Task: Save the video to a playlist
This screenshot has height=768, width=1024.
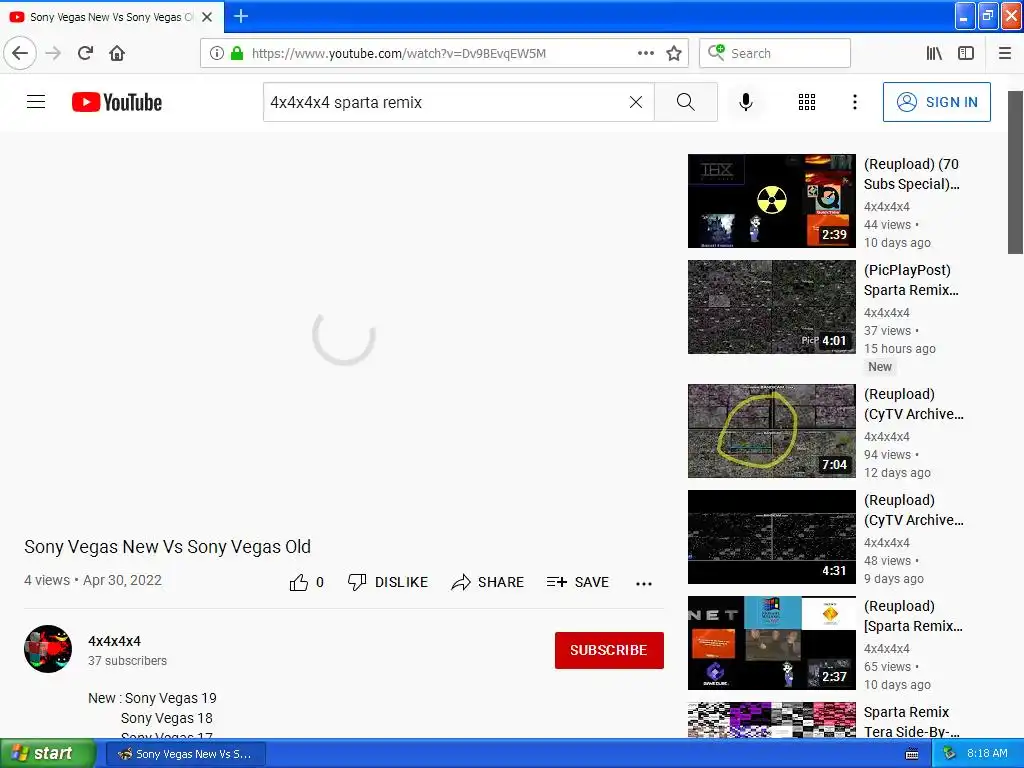Action: [578, 582]
